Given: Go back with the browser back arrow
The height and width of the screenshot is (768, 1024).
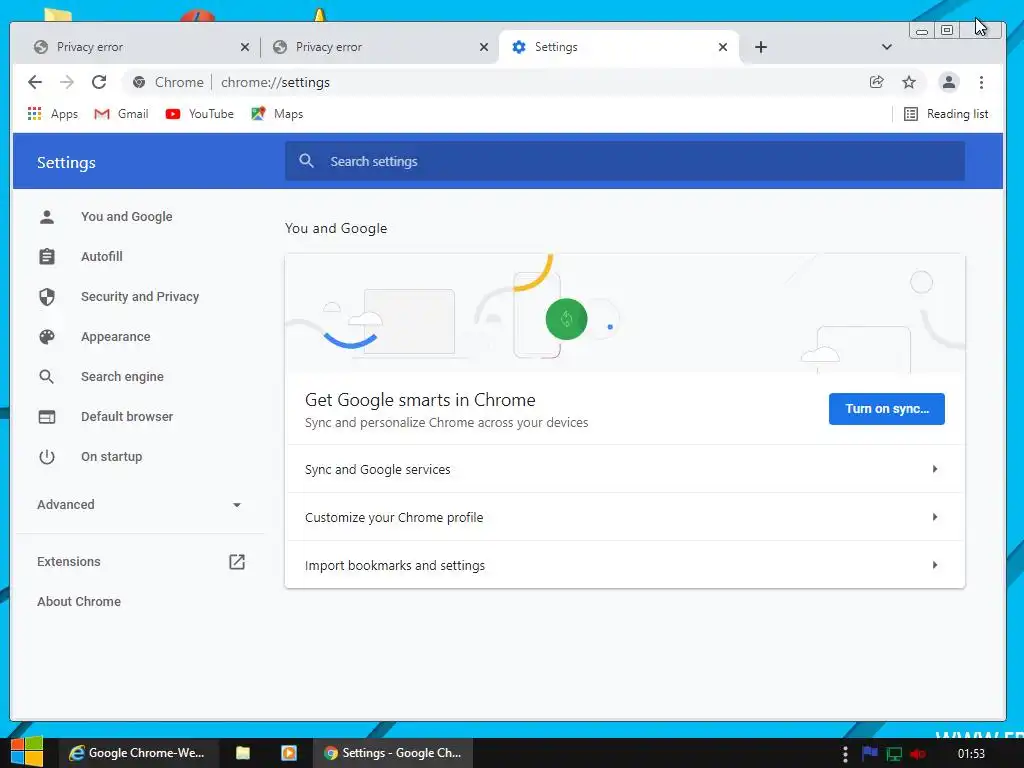Looking at the screenshot, I should (35, 82).
